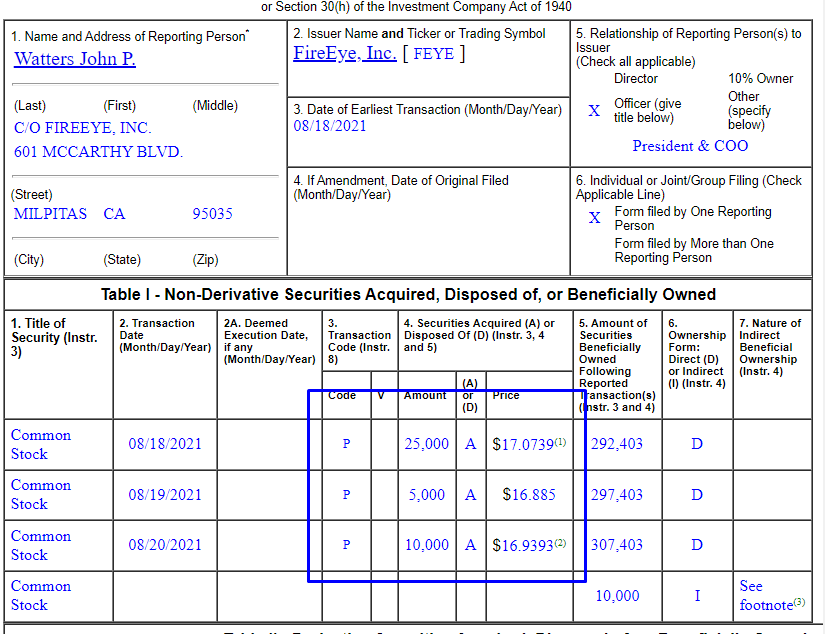This screenshot has height=634, width=825.
Task: Toggle the Officer relationship X mark
Action: (x=594, y=110)
